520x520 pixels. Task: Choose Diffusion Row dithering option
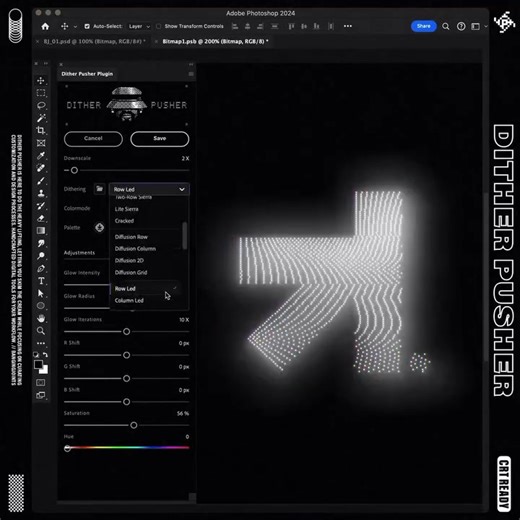131,237
